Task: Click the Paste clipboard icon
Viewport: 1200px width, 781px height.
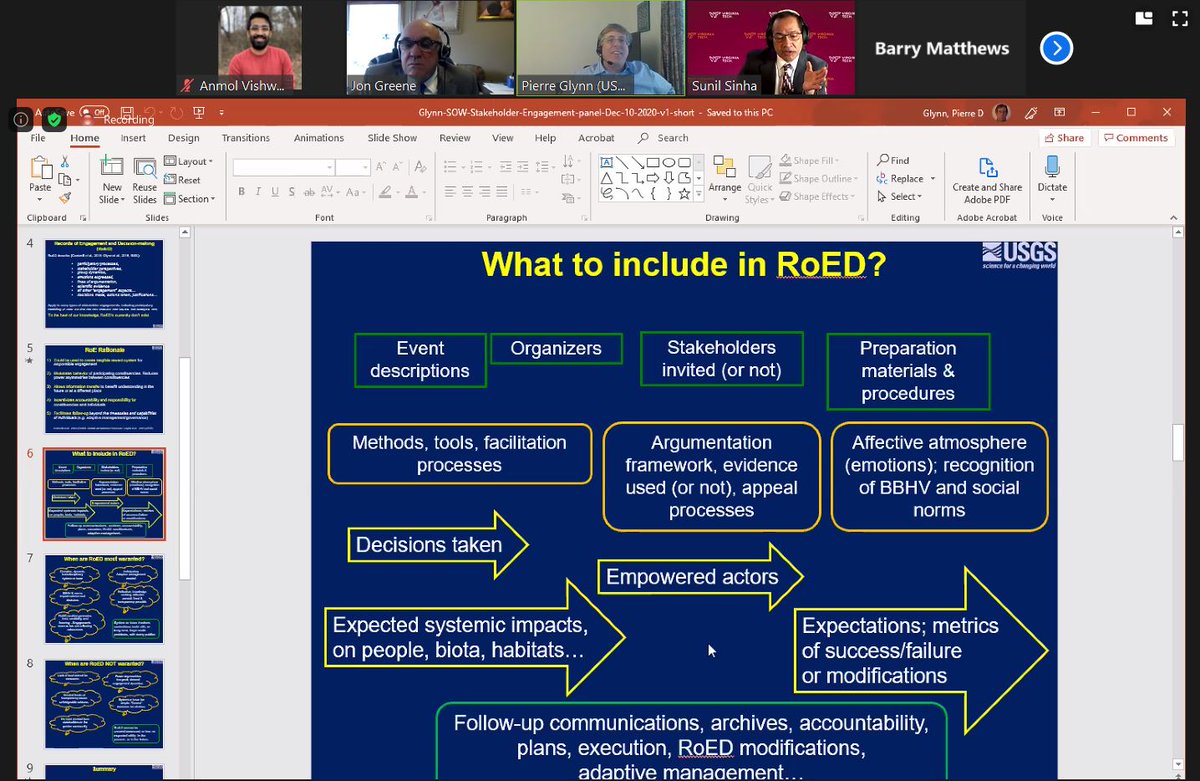Action: [40, 166]
